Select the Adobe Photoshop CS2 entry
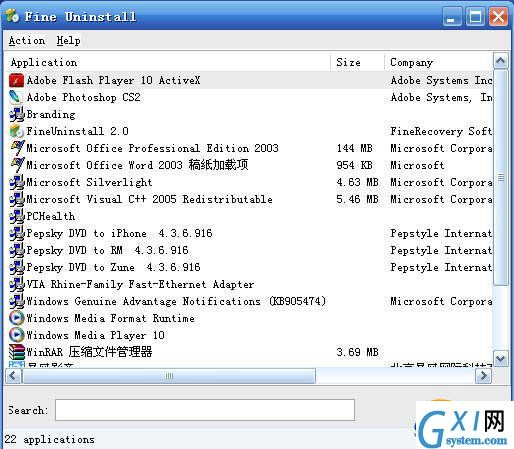The width and height of the screenshot is (514, 449). (x=84, y=97)
